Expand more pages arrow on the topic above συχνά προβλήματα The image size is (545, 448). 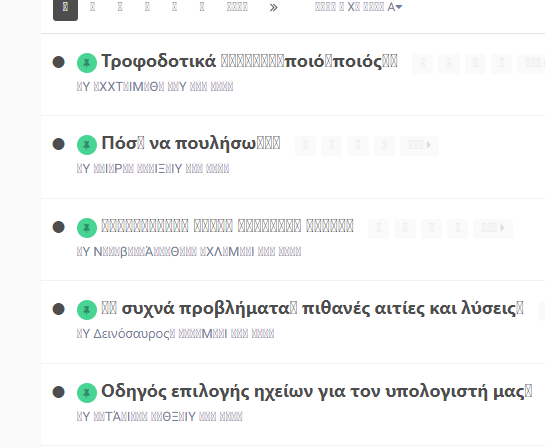pyautogui.click(x=493, y=228)
